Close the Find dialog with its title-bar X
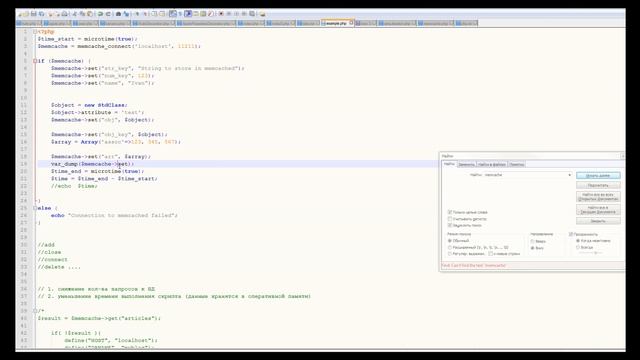Viewport: 640px width, 360px height. [622, 156]
